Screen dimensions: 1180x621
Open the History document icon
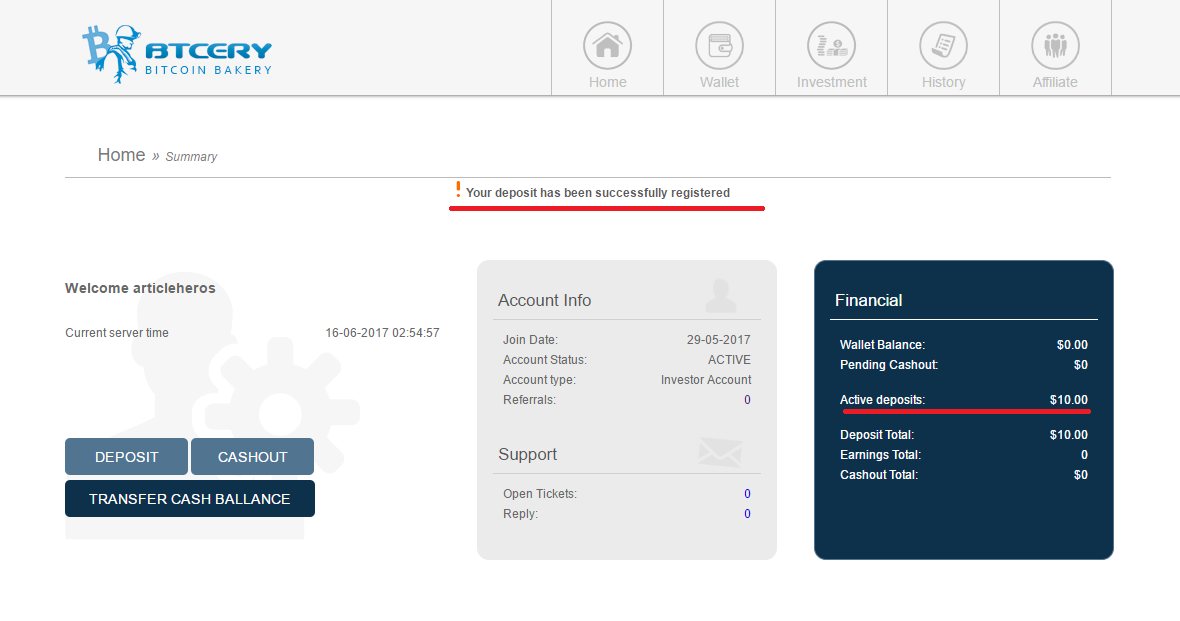click(x=944, y=46)
